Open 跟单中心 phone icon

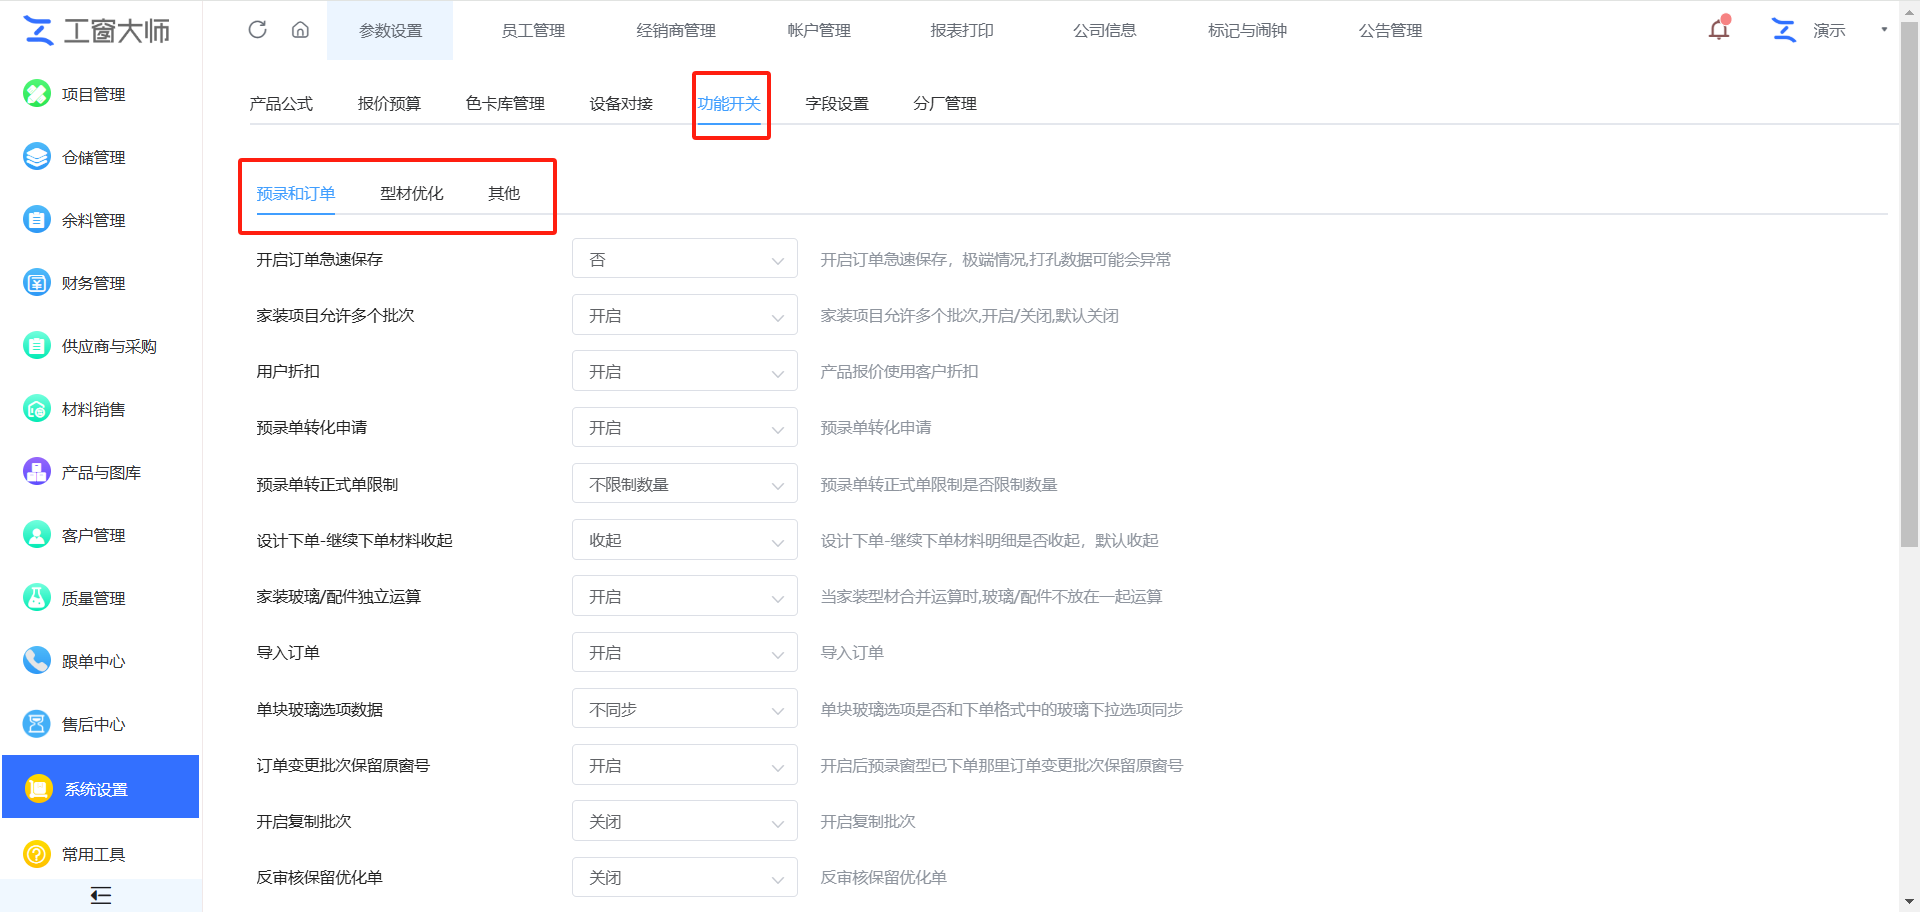pos(37,661)
